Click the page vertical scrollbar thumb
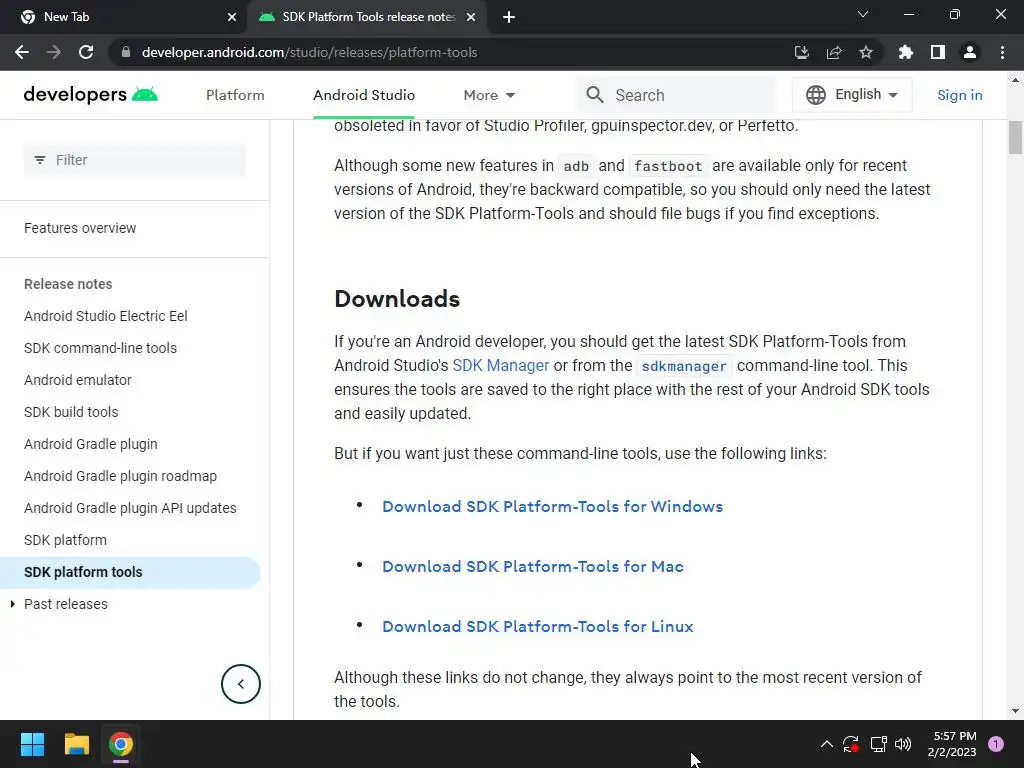This screenshot has height=768, width=1024. [x=1015, y=138]
